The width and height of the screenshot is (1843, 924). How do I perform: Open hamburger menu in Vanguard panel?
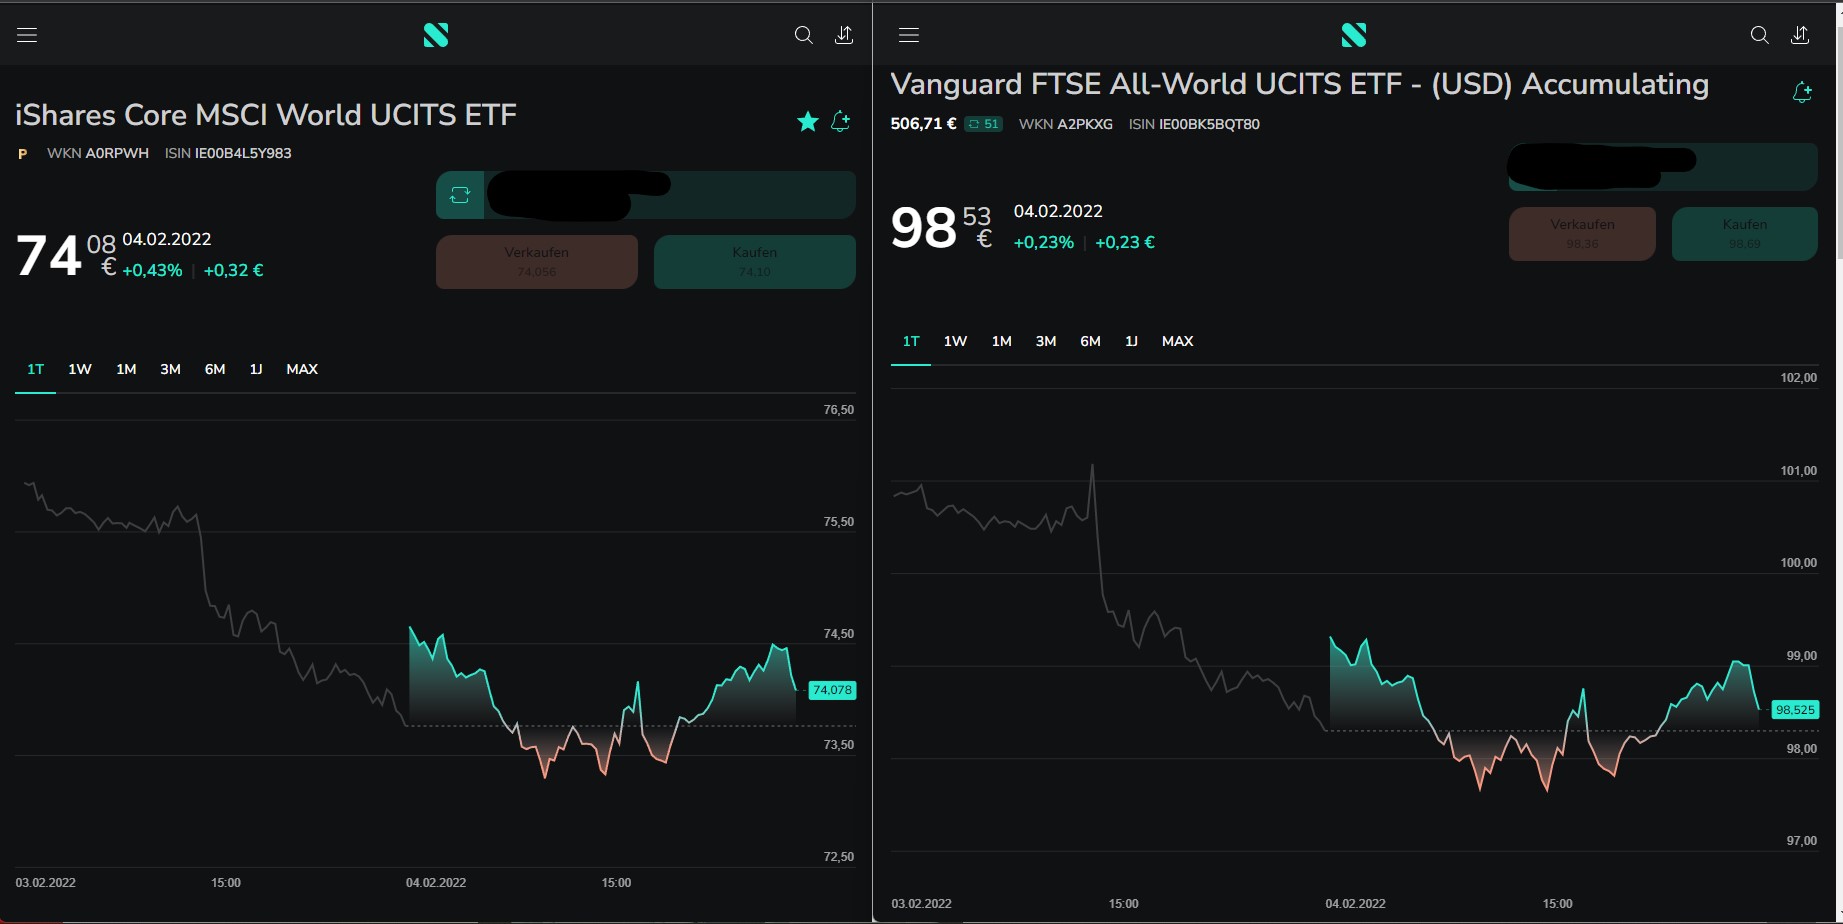tap(908, 35)
